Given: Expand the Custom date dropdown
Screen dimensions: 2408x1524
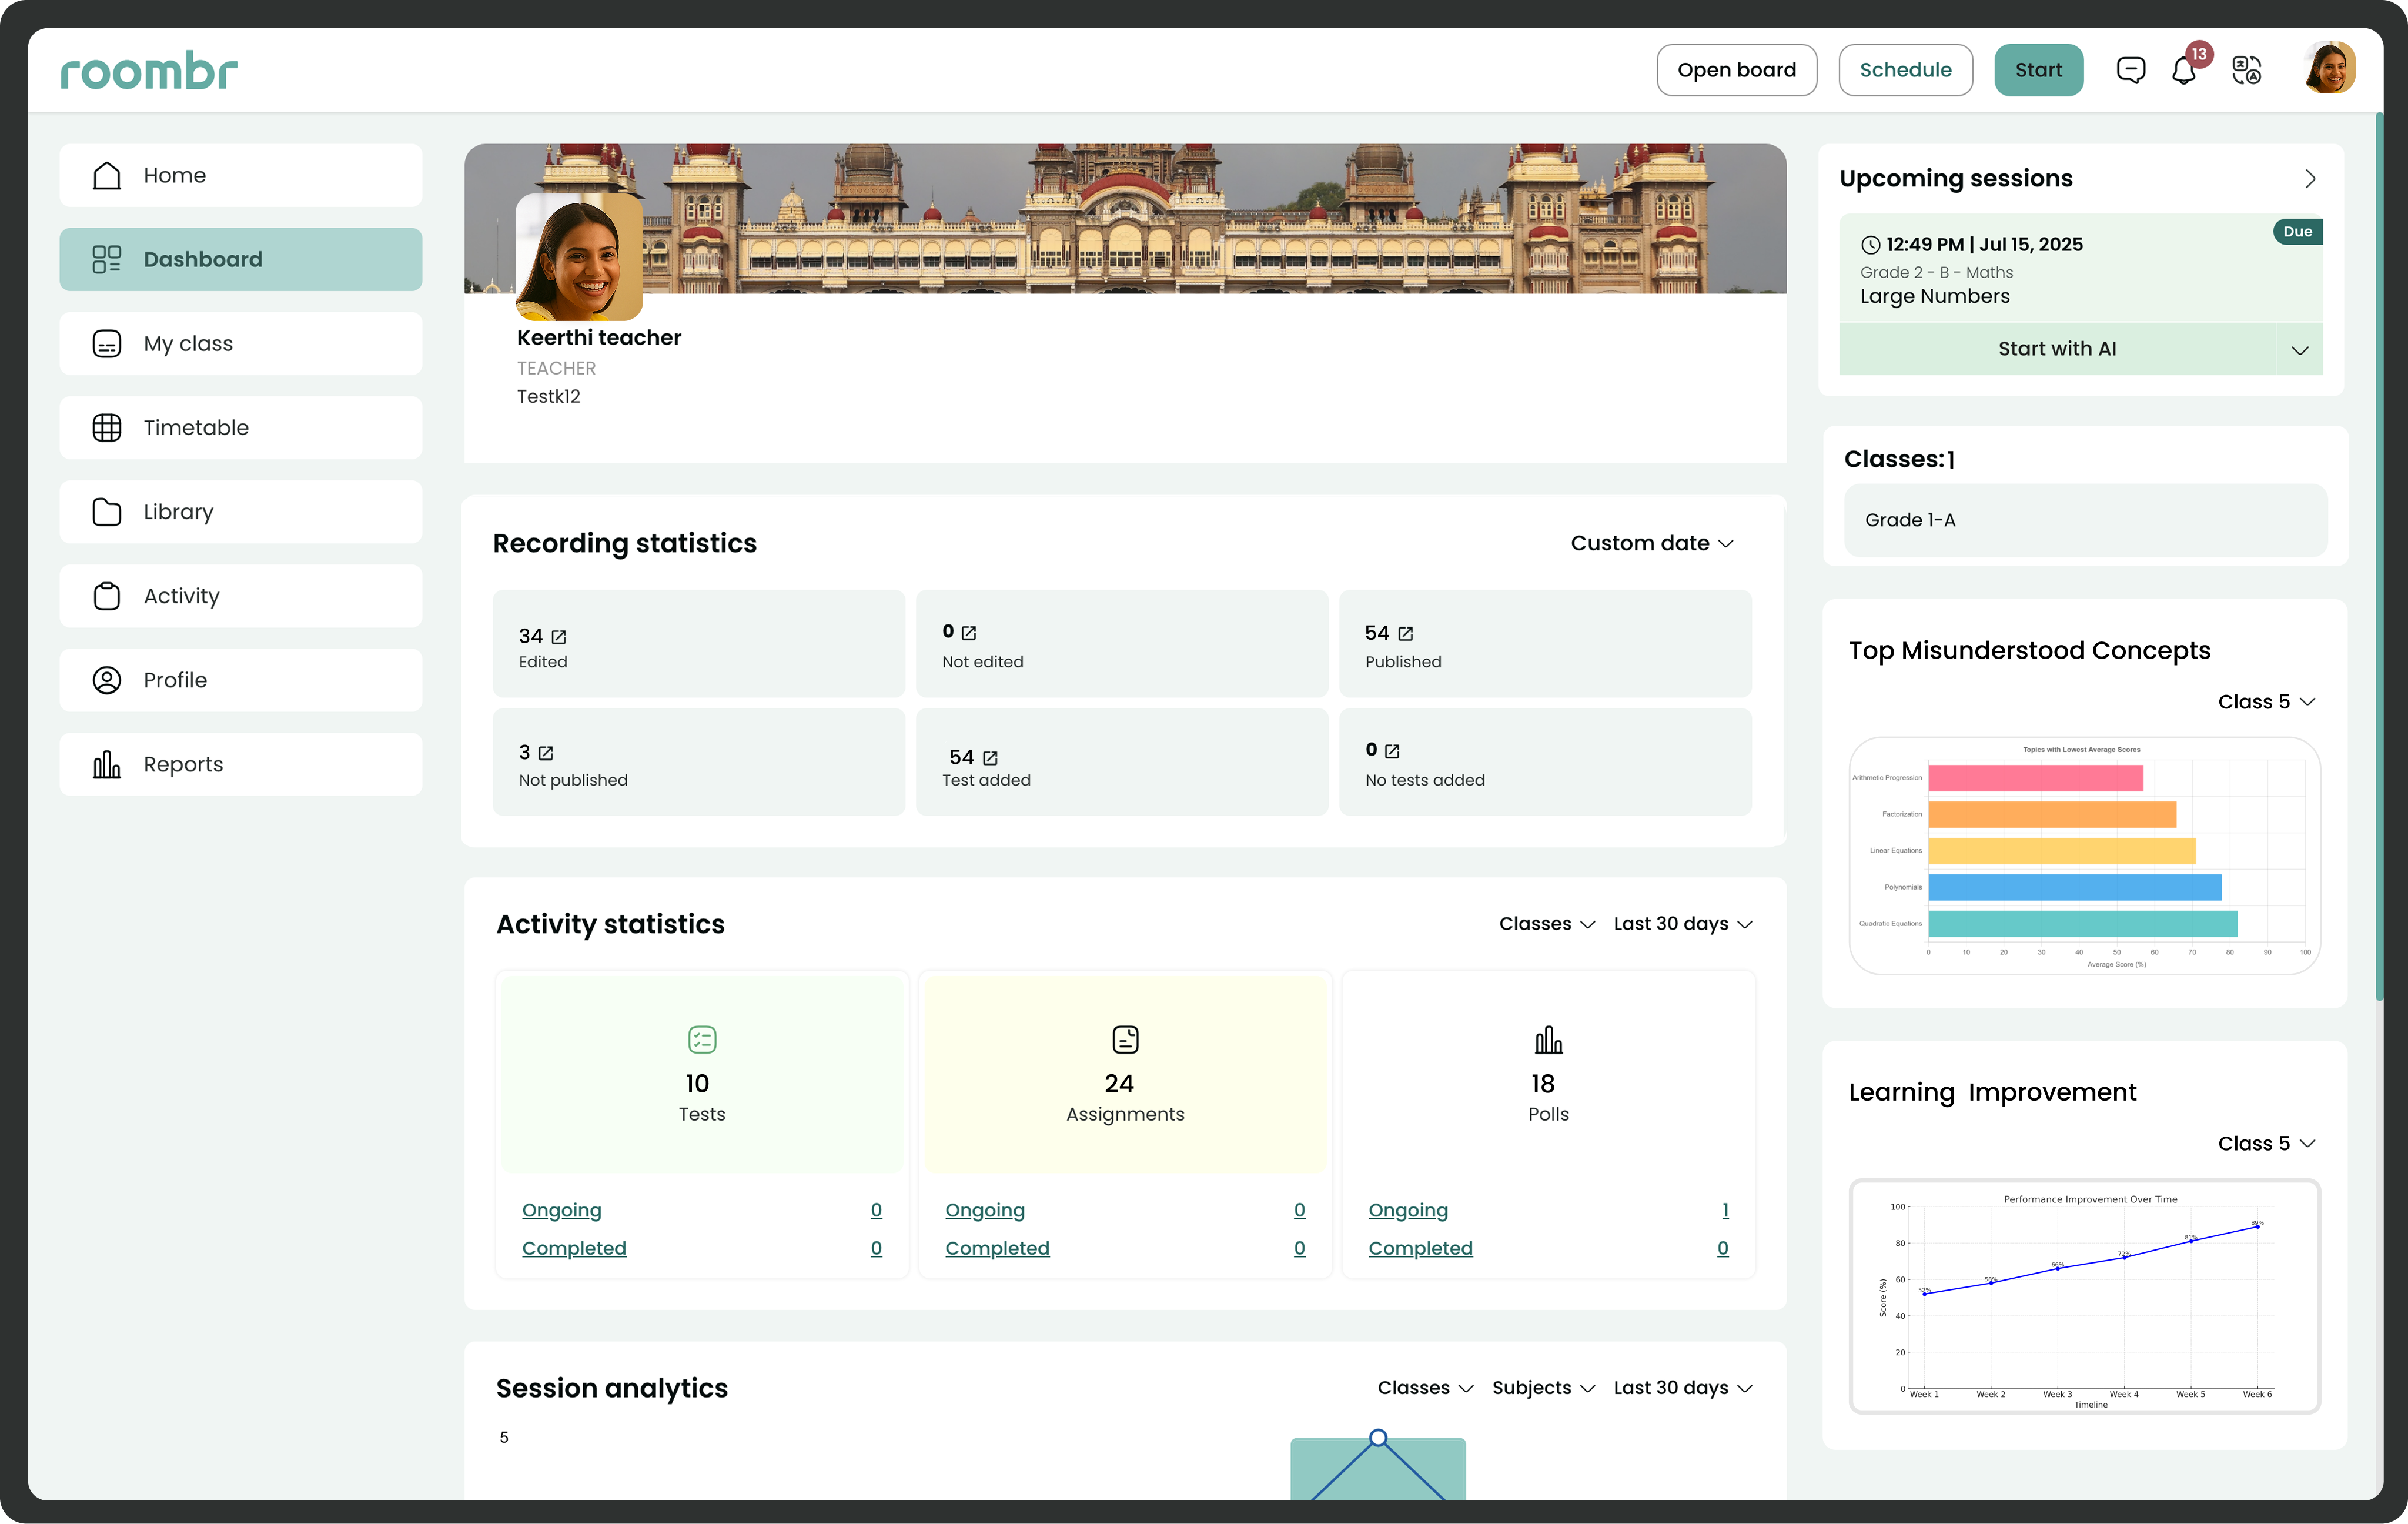Looking at the screenshot, I should [1651, 543].
